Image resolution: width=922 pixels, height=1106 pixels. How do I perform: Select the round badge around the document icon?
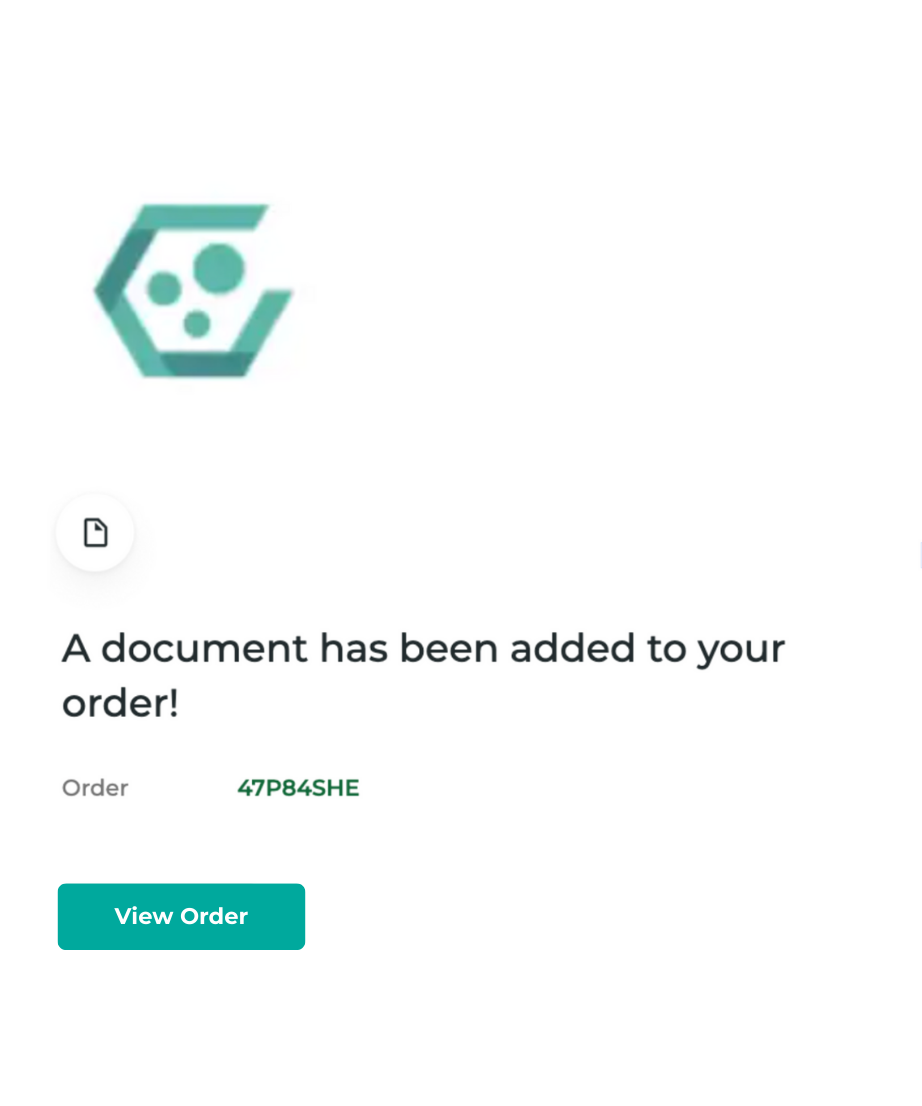[95, 533]
